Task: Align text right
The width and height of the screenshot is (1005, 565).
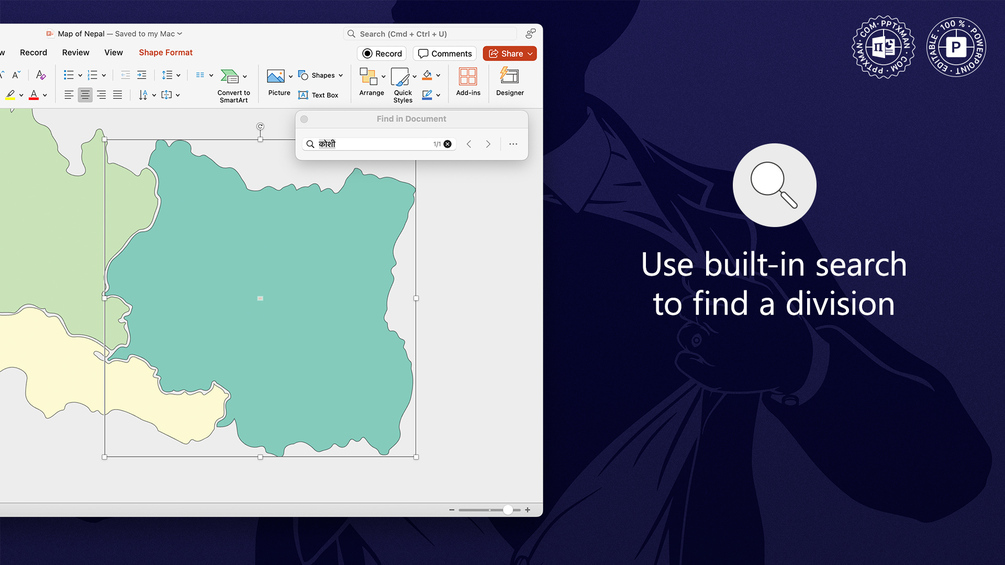Action: pyautogui.click(x=101, y=95)
